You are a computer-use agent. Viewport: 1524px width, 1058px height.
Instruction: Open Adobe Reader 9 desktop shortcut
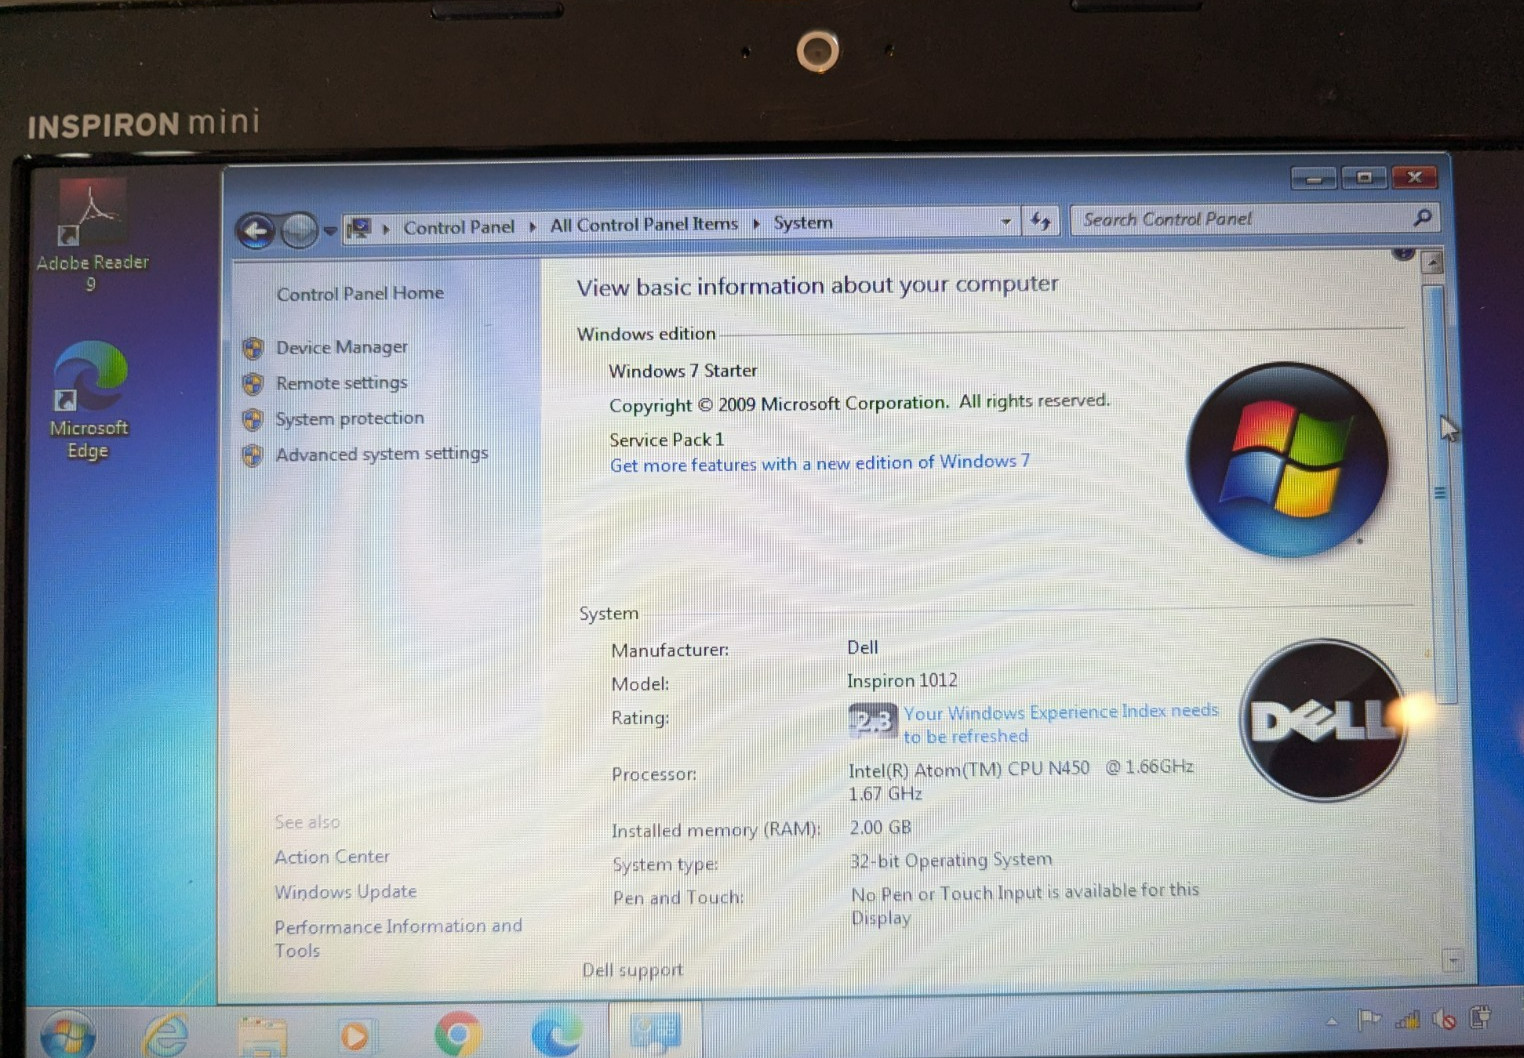coord(92,237)
